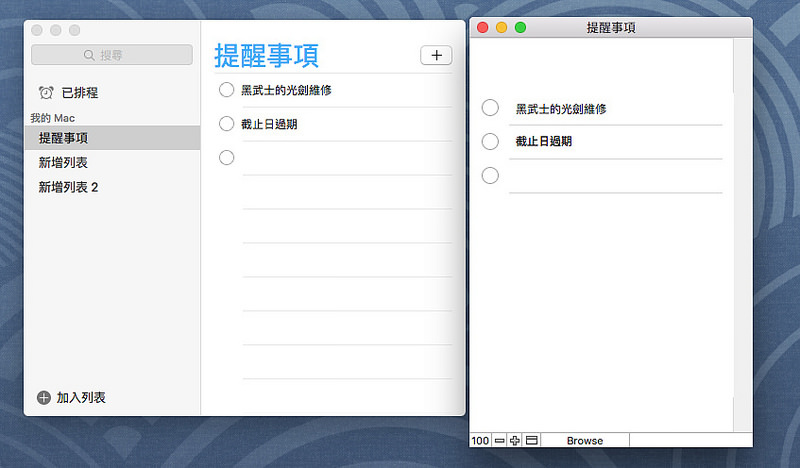Check off 黑武士的光劍維修 in left window
800x468 pixels.
click(x=227, y=90)
